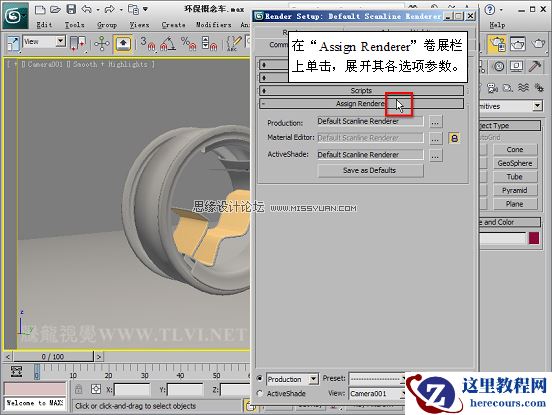The width and height of the screenshot is (552, 415).
Task: Select Helpers category icon in Create panel
Action: pyautogui.click(x=507, y=88)
